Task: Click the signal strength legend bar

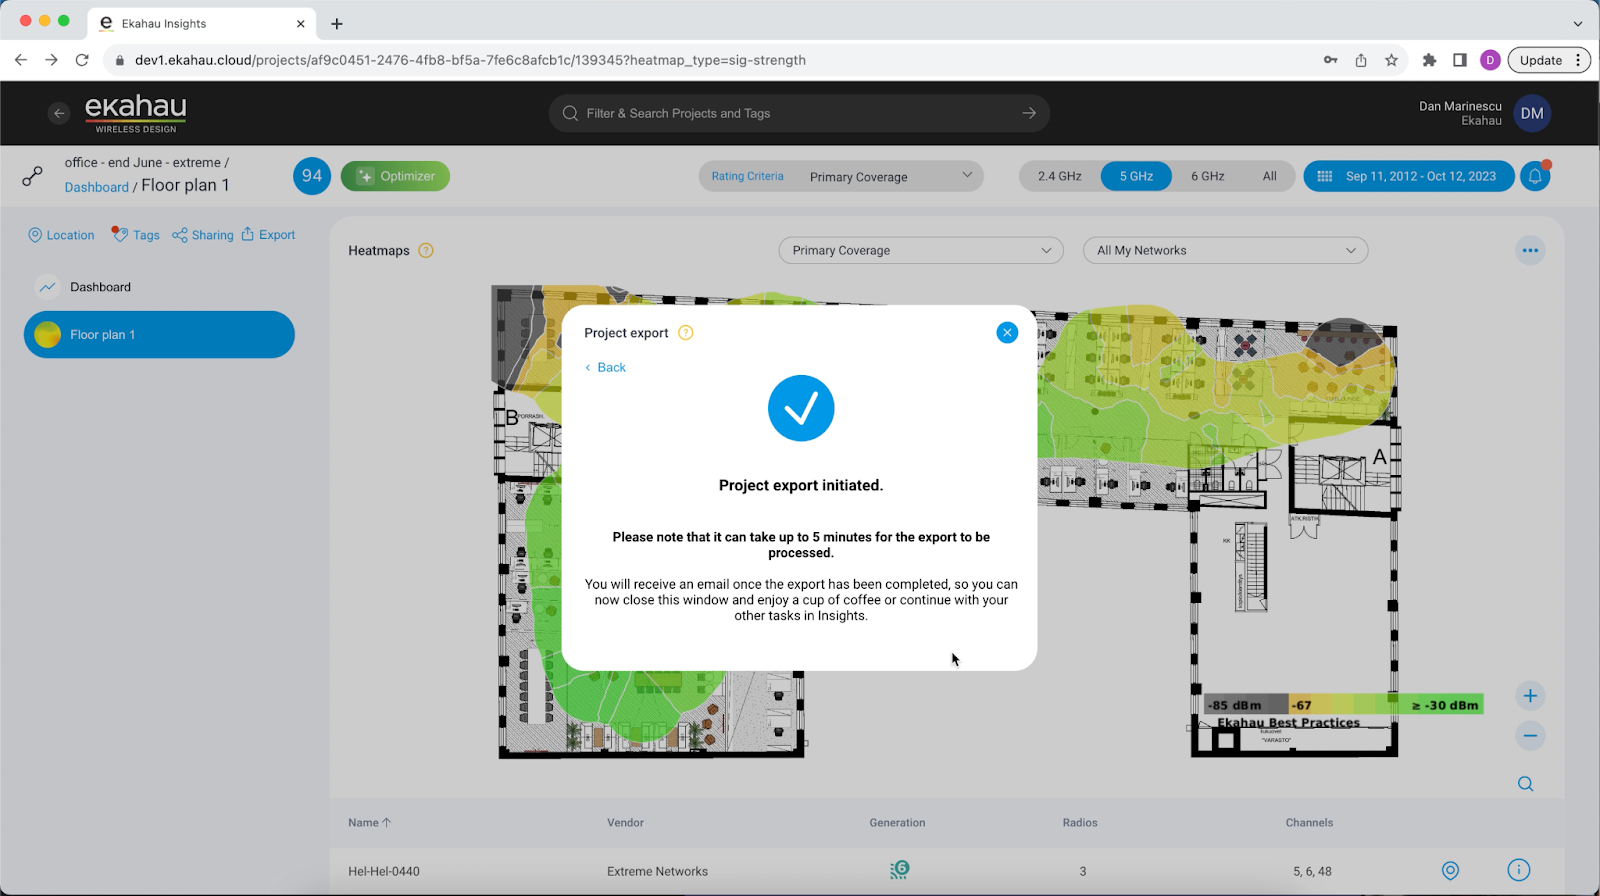Action: 1344,705
